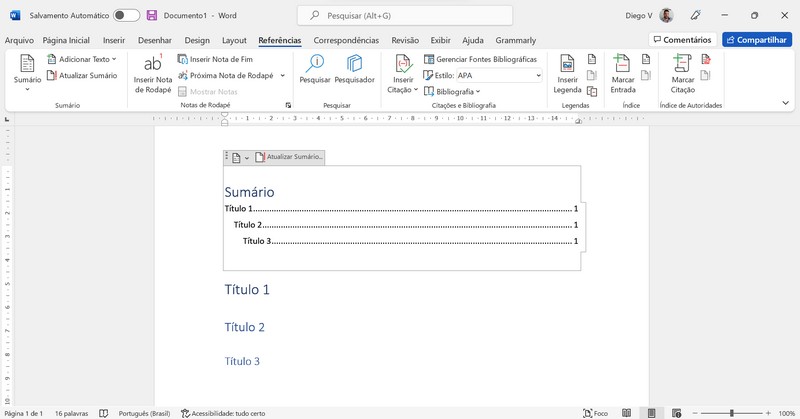Click Marcar Citação button
Viewport: 800px width, 419px height.
click(683, 73)
